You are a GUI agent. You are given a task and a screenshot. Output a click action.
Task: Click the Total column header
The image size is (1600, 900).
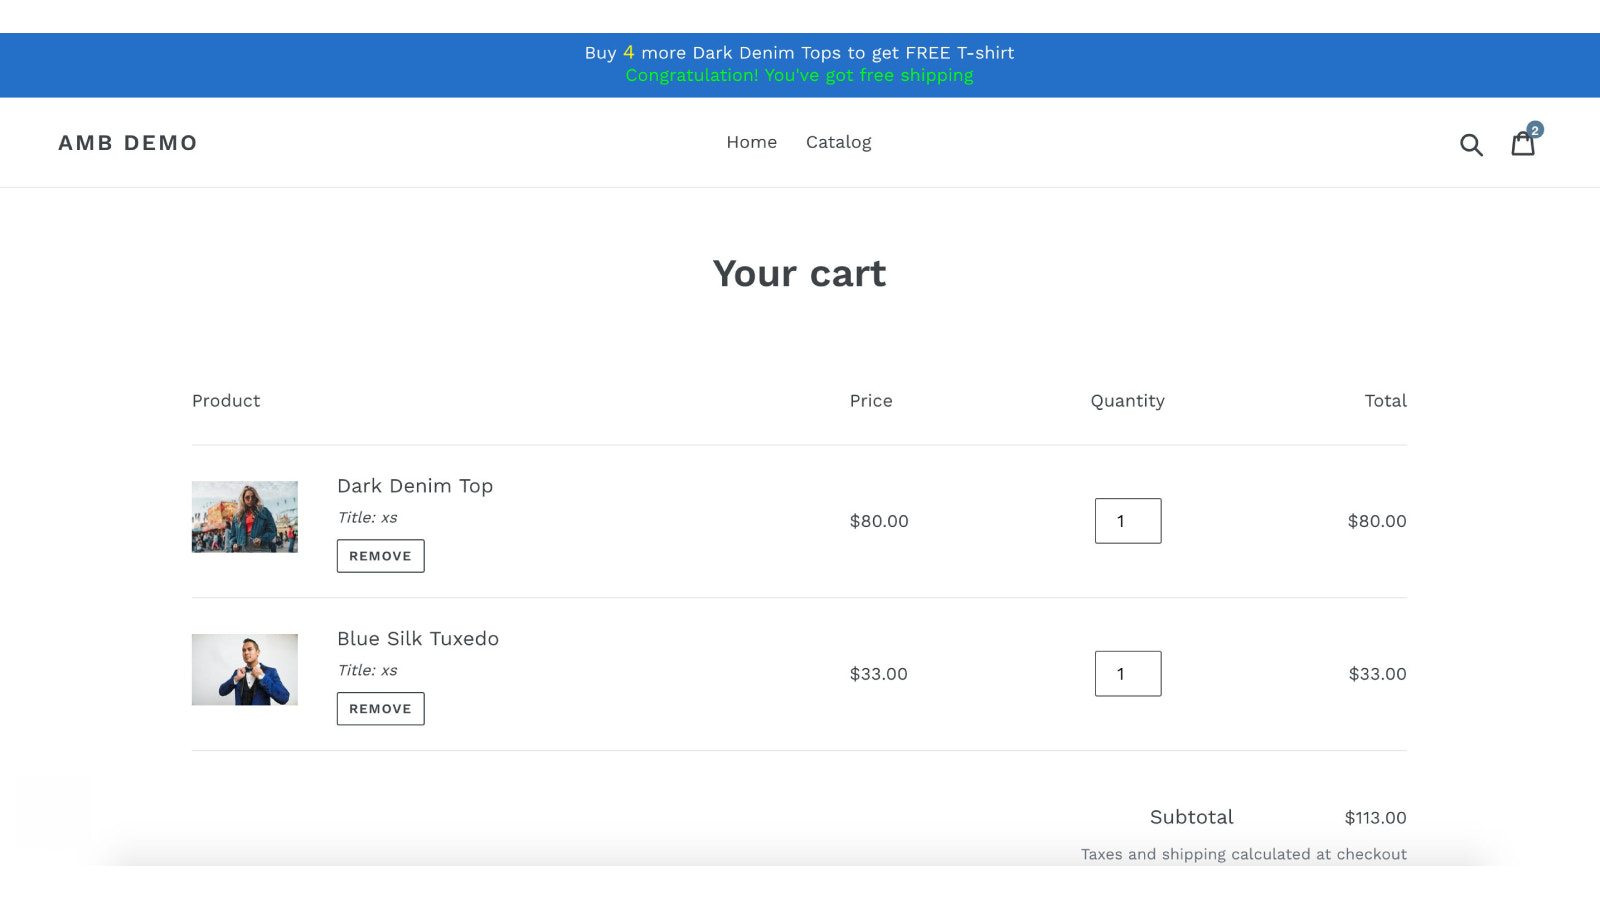tap(1385, 401)
